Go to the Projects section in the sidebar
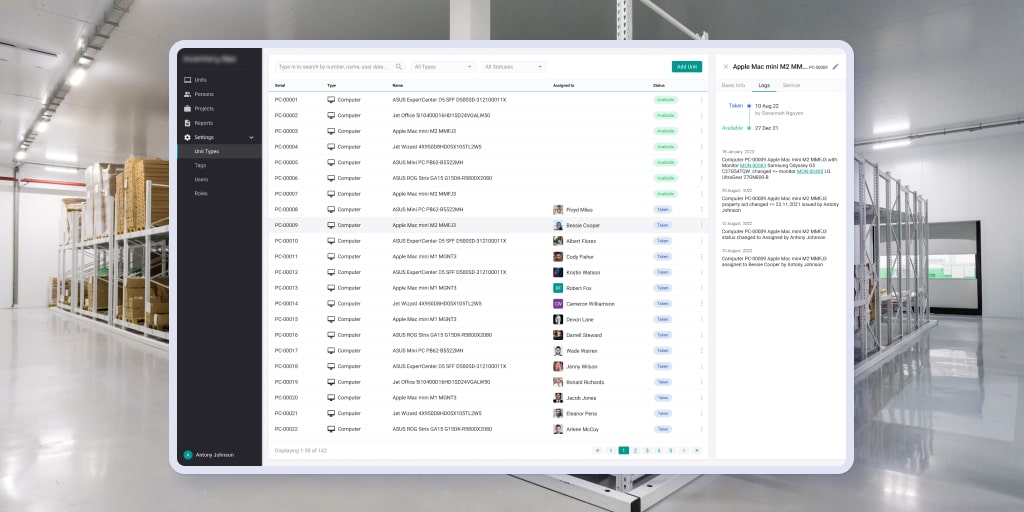 [x=203, y=108]
